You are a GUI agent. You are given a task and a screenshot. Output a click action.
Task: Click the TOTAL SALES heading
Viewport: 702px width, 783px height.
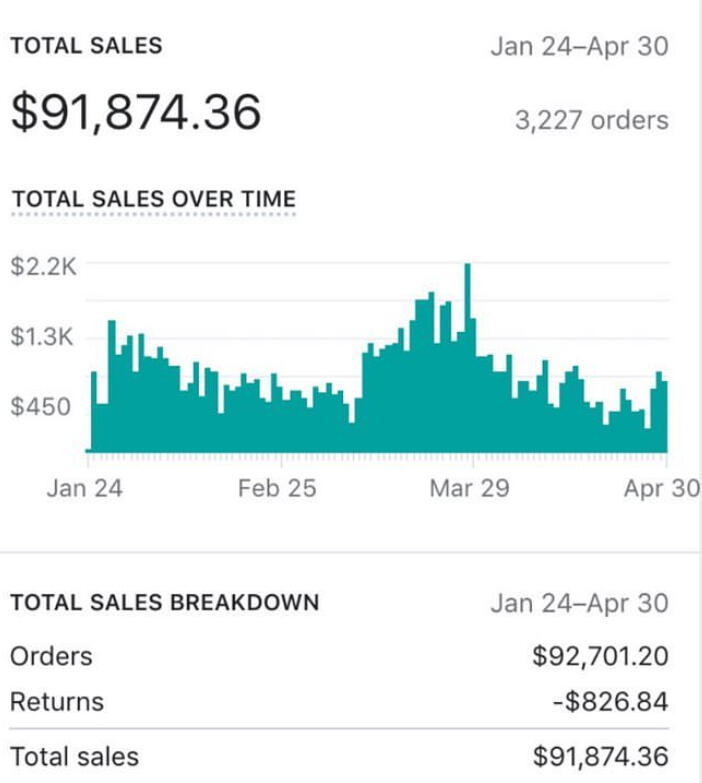point(86,45)
